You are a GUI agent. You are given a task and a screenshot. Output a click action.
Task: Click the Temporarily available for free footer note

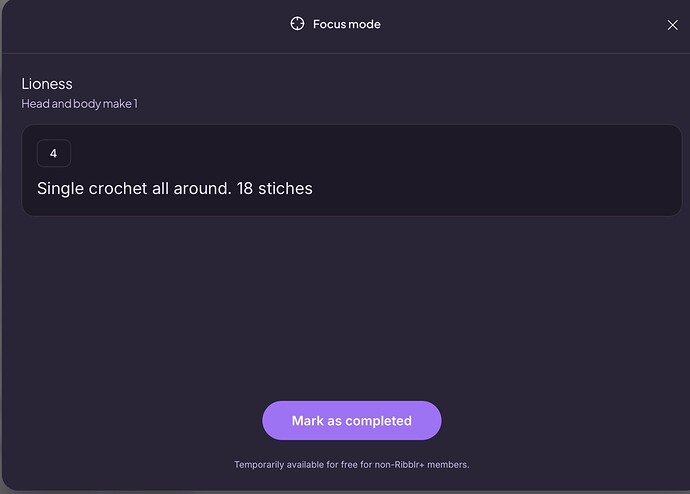pyautogui.click(x=352, y=465)
